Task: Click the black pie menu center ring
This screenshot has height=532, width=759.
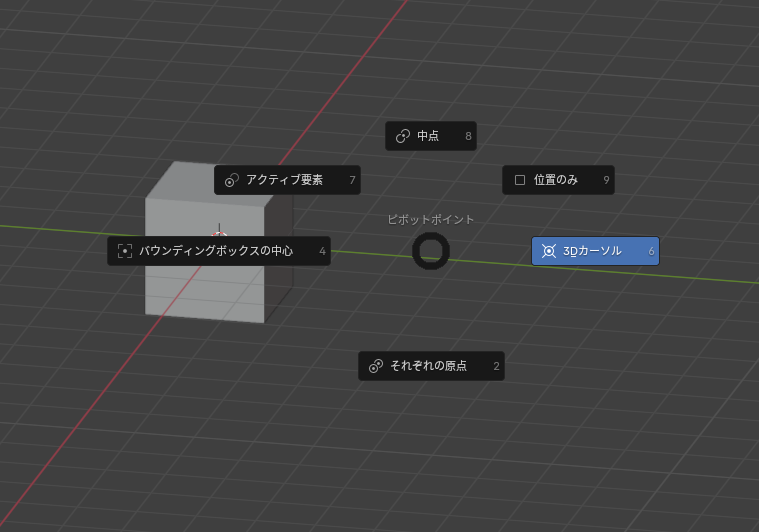Action: click(431, 251)
